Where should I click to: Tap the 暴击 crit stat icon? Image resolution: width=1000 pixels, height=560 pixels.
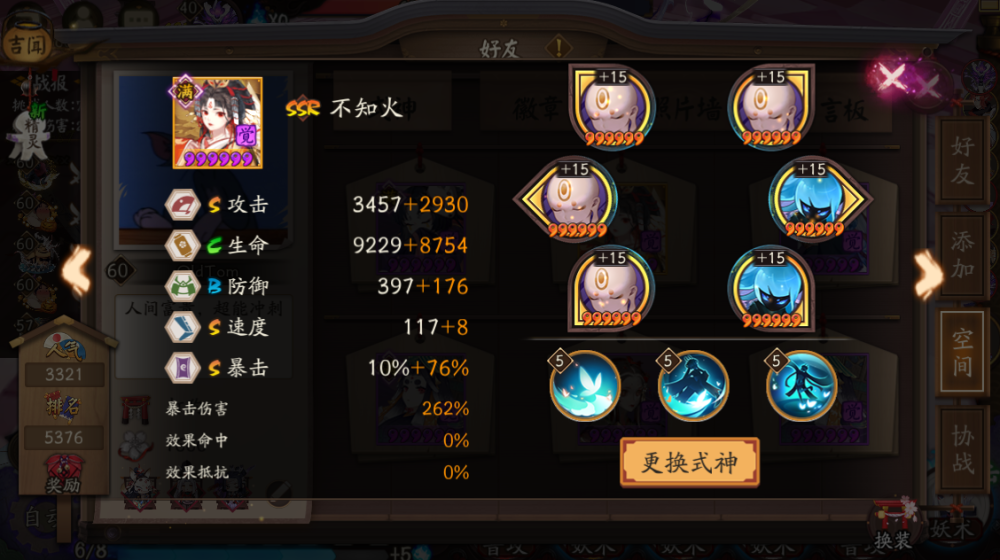182,368
